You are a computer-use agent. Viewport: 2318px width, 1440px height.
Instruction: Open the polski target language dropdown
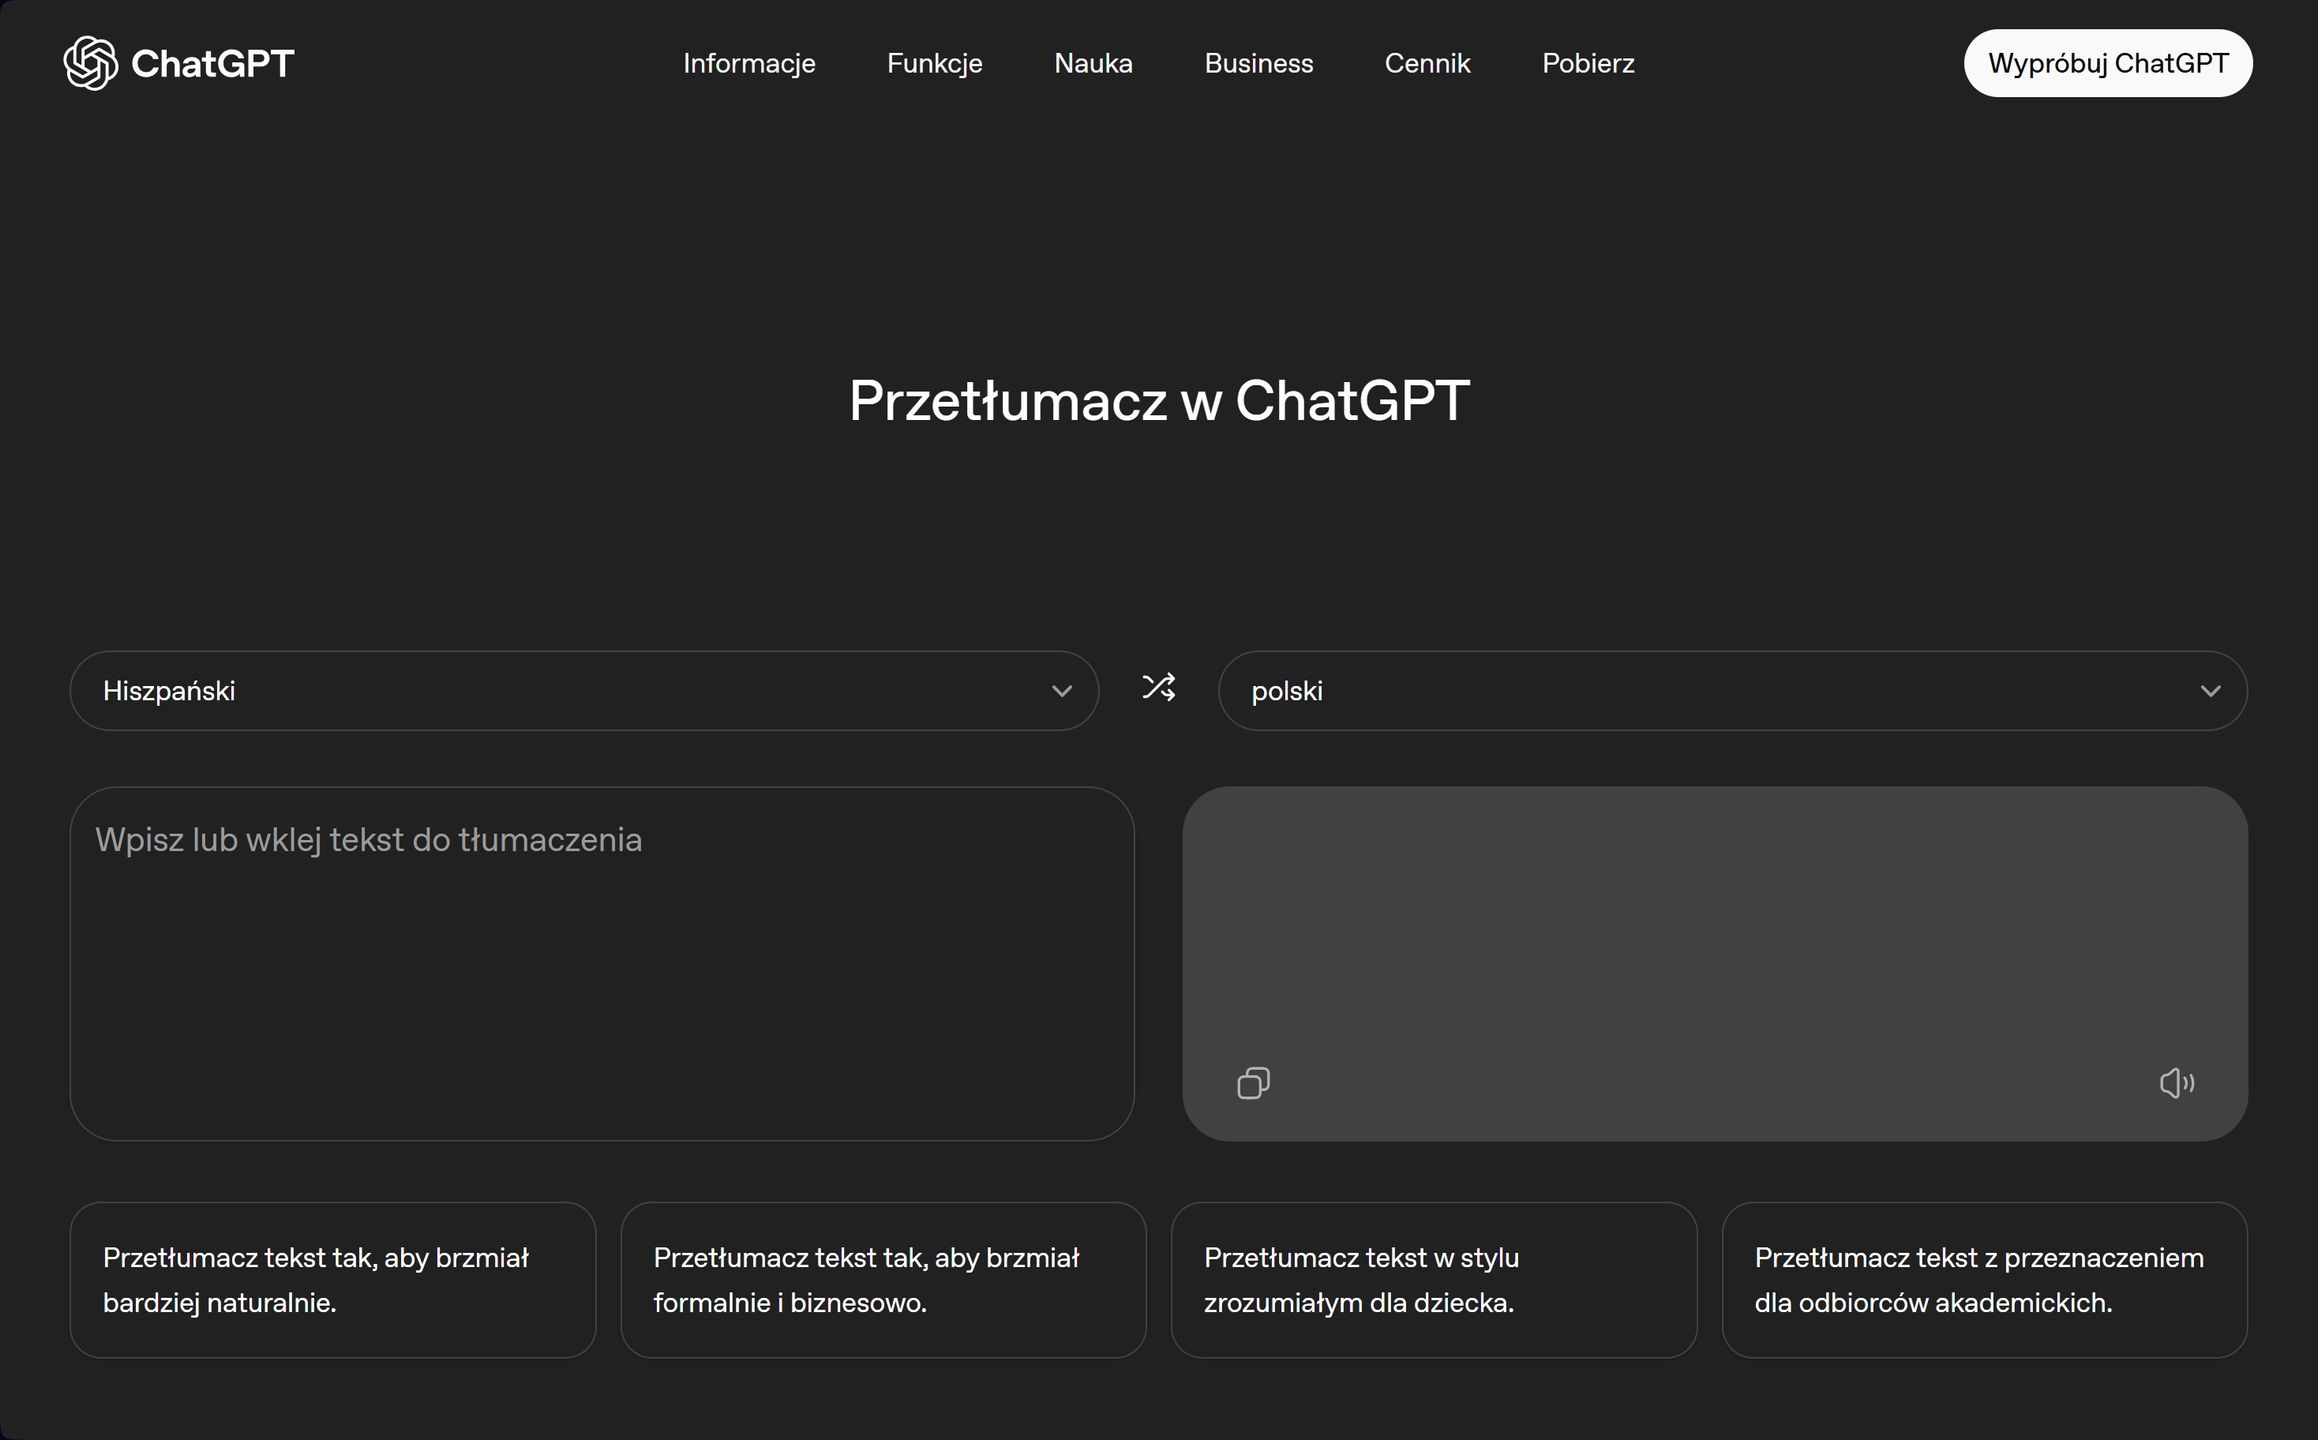click(x=1732, y=691)
